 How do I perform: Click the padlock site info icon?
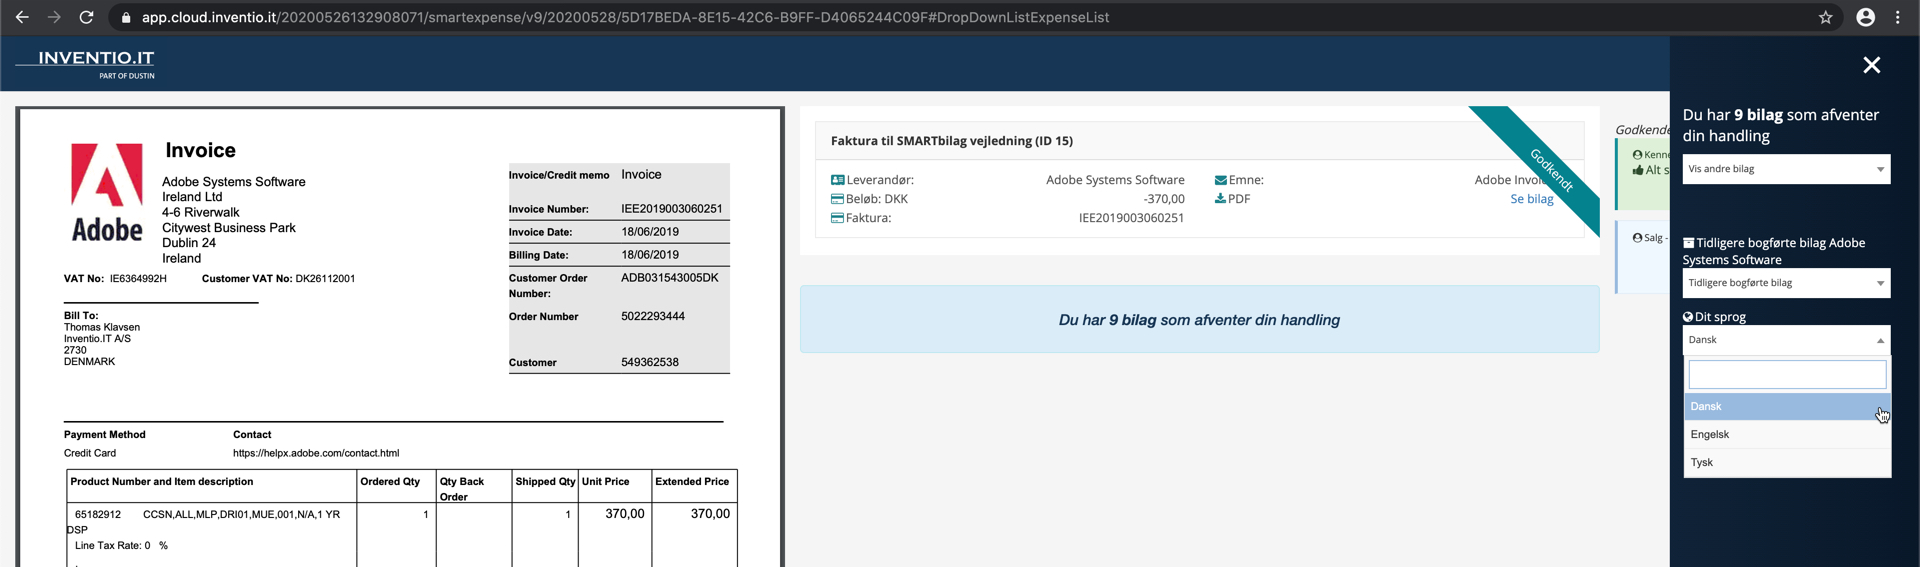tap(126, 17)
